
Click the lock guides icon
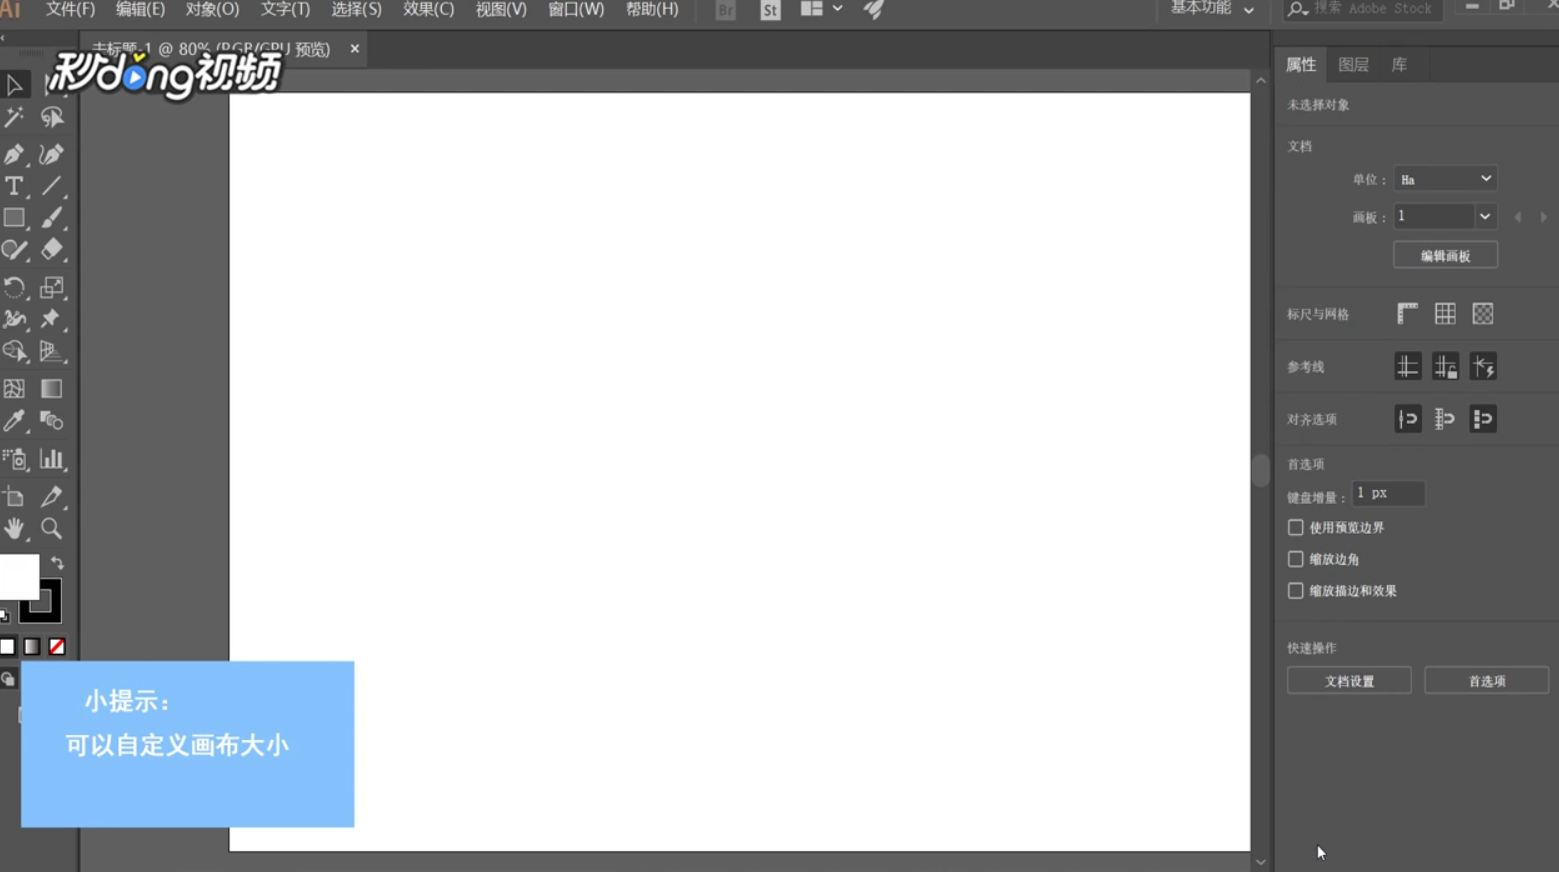coord(1445,367)
